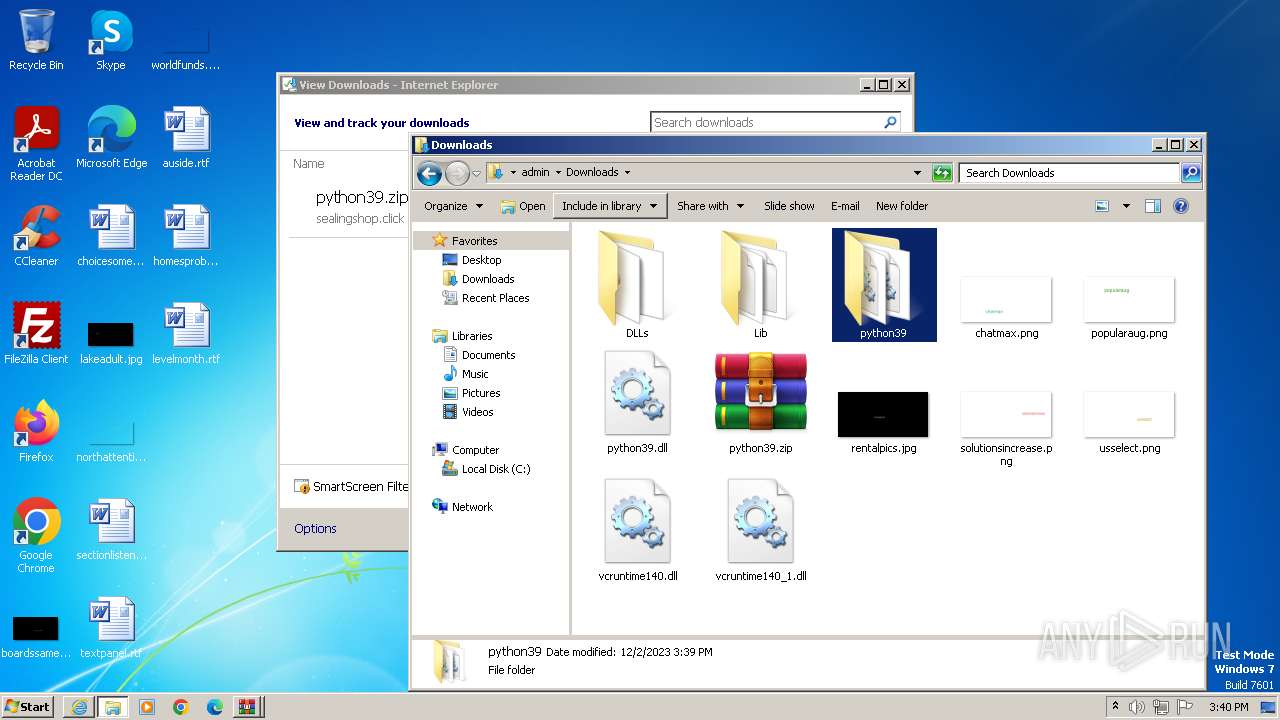Click Include in library dropdown
Image resolution: width=1280 pixels, height=720 pixels.
pyautogui.click(x=610, y=206)
